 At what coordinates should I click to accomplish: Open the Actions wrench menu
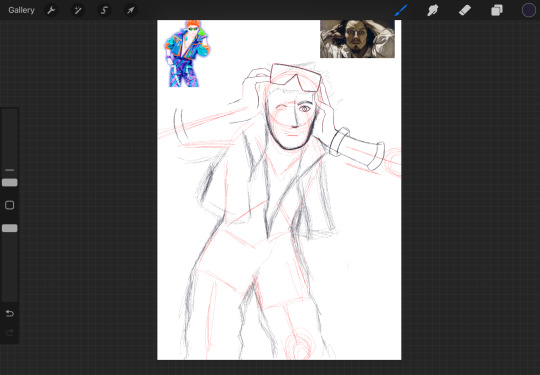click(51, 10)
